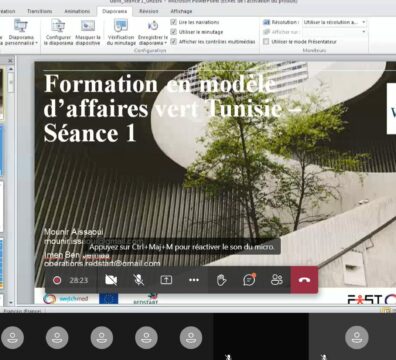
Task: Show the meeting chat conversation
Action: pyautogui.click(x=249, y=280)
